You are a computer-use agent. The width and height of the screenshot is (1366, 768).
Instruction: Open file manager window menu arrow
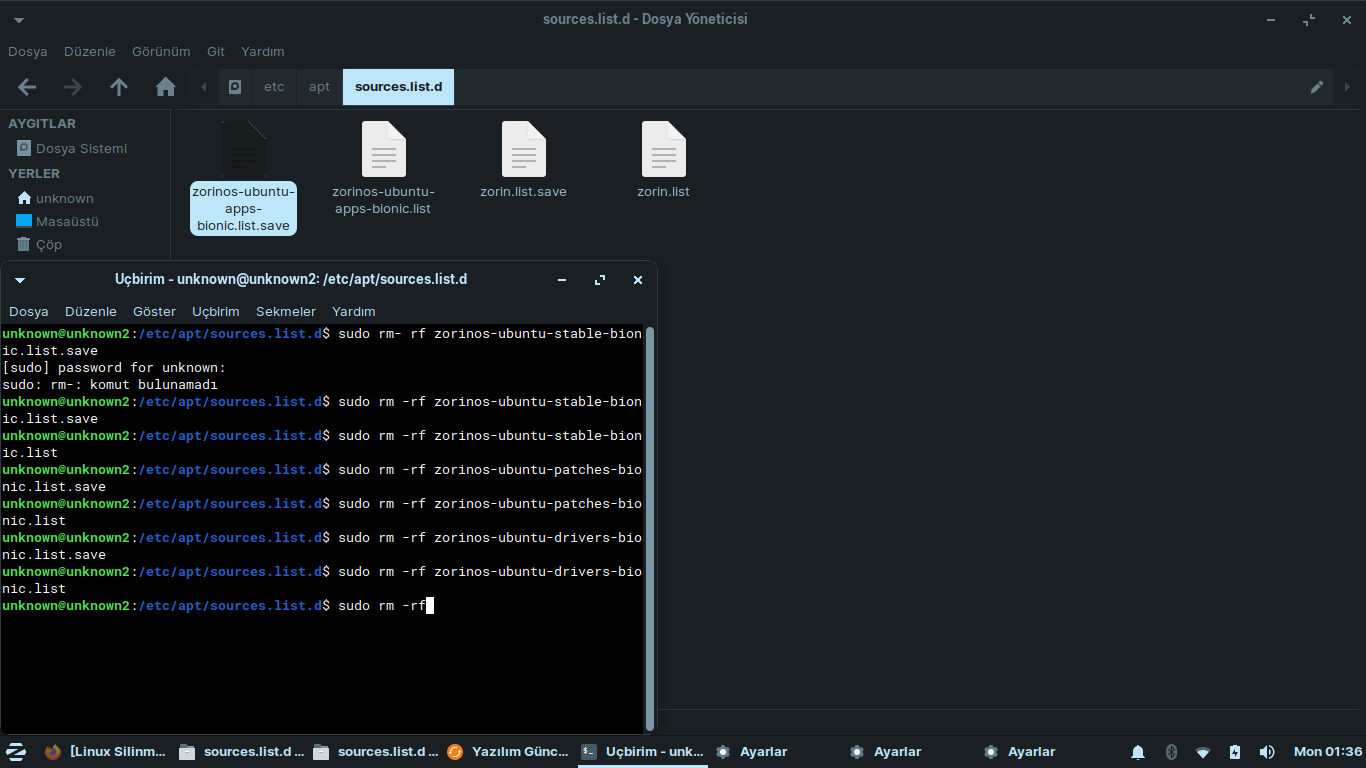(19, 19)
